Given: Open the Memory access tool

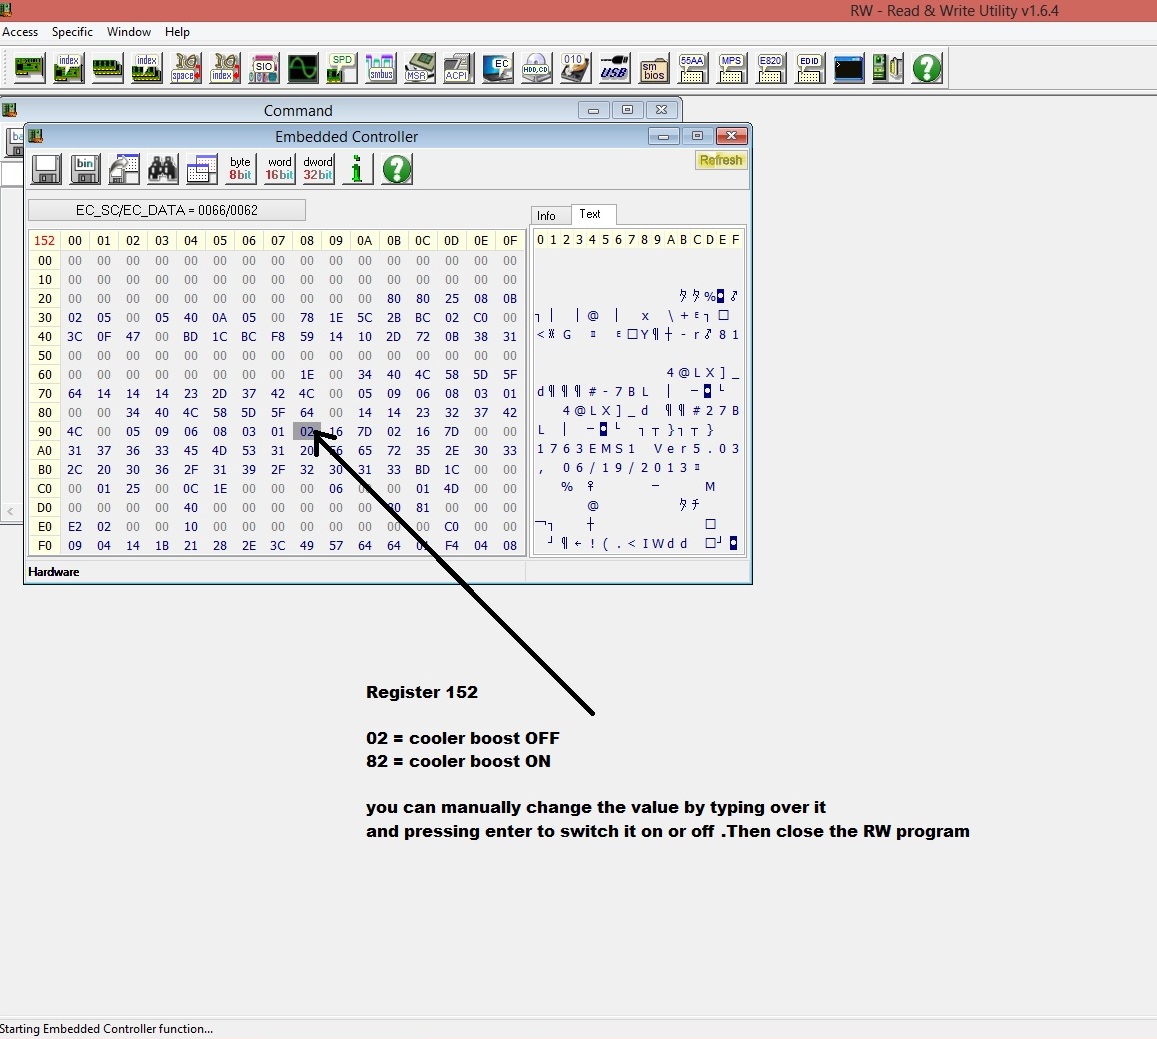Looking at the screenshot, I should pyautogui.click(x=108, y=68).
